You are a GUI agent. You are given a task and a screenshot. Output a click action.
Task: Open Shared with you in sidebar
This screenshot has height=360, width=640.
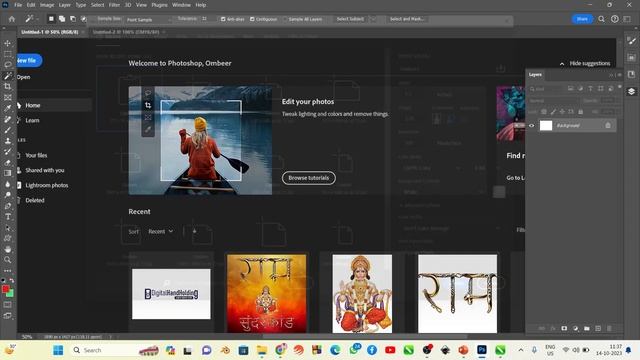[x=45, y=170]
